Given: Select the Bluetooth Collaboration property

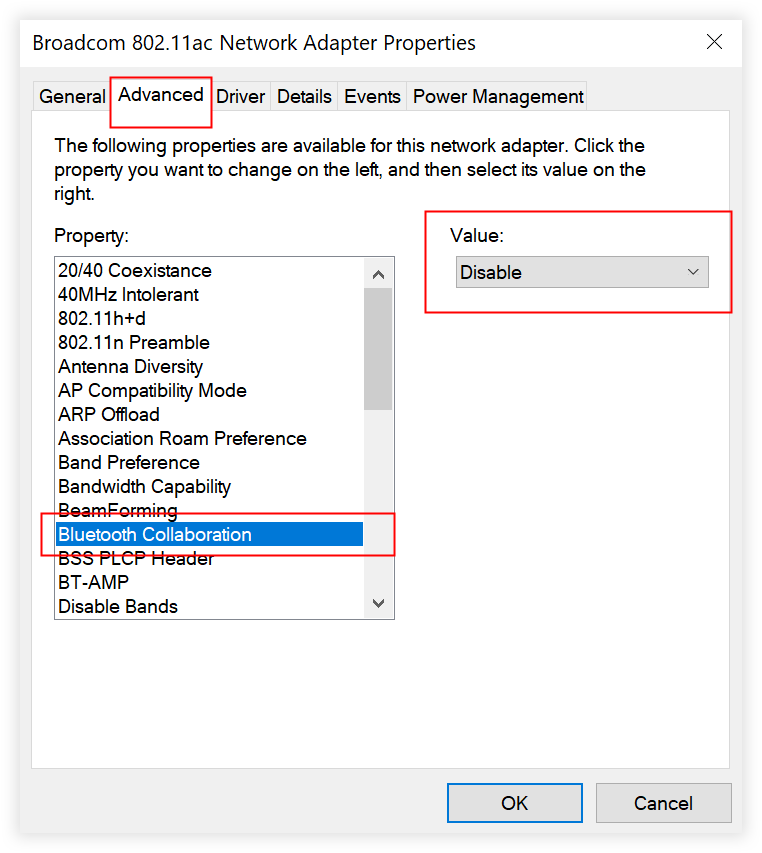Looking at the screenshot, I should pyautogui.click(x=210, y=534).
